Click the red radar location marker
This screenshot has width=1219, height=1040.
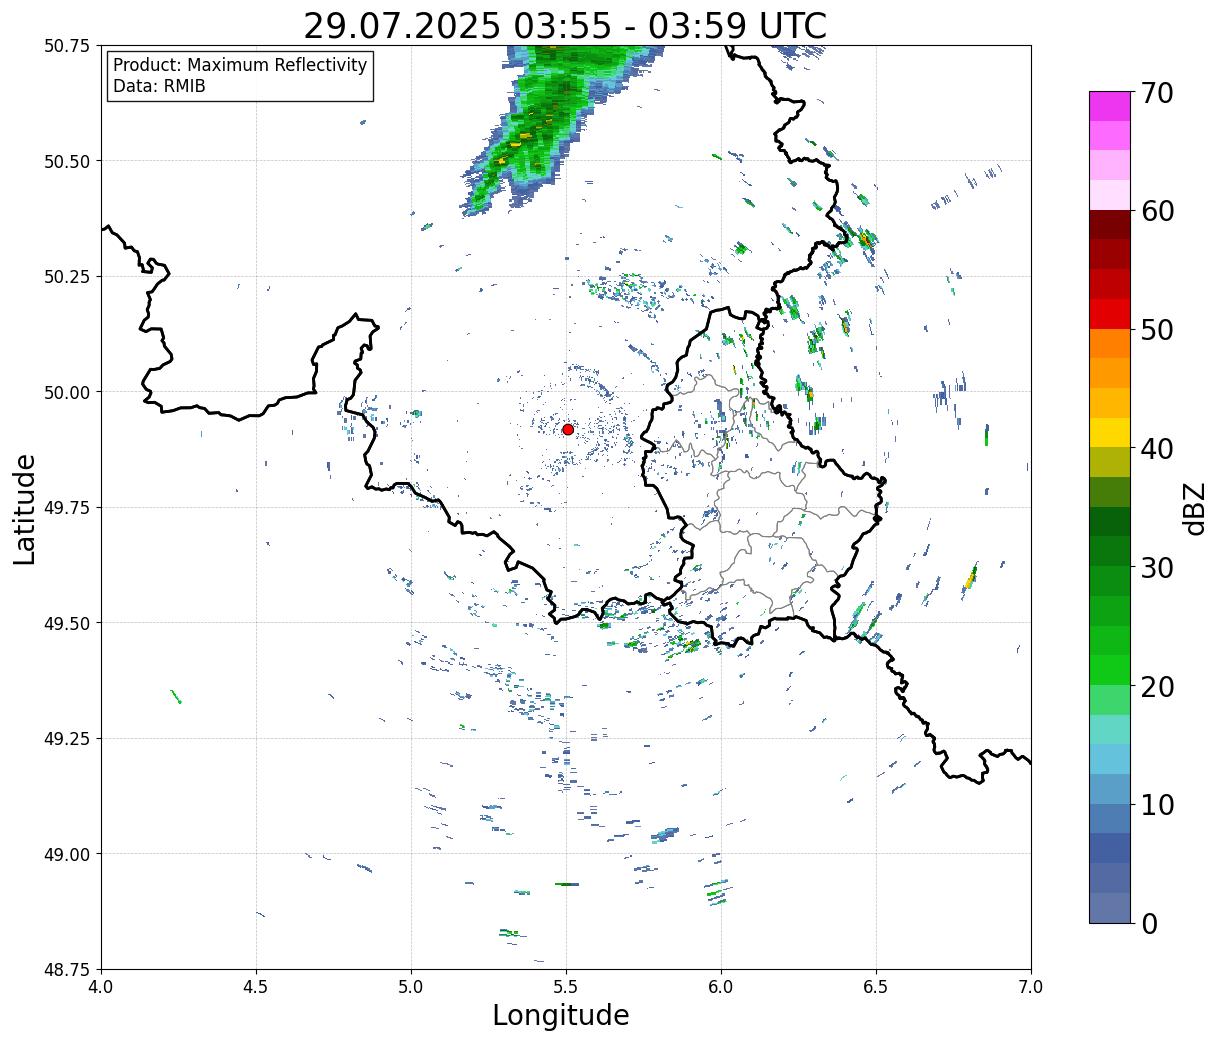[x=567, y=429]
